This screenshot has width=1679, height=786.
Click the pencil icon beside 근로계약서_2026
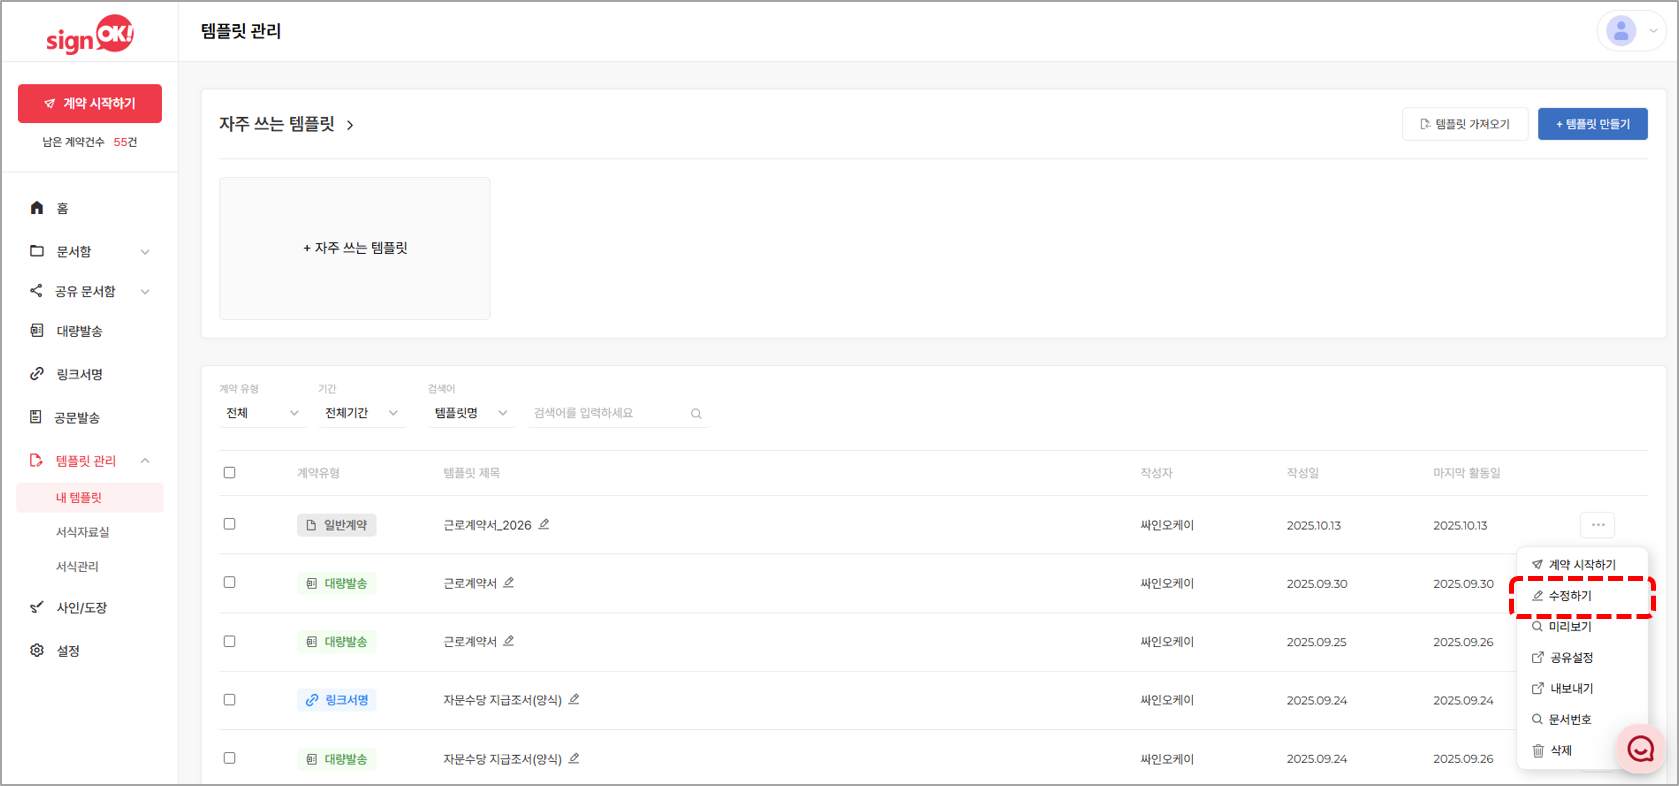[x=544, y=524]
